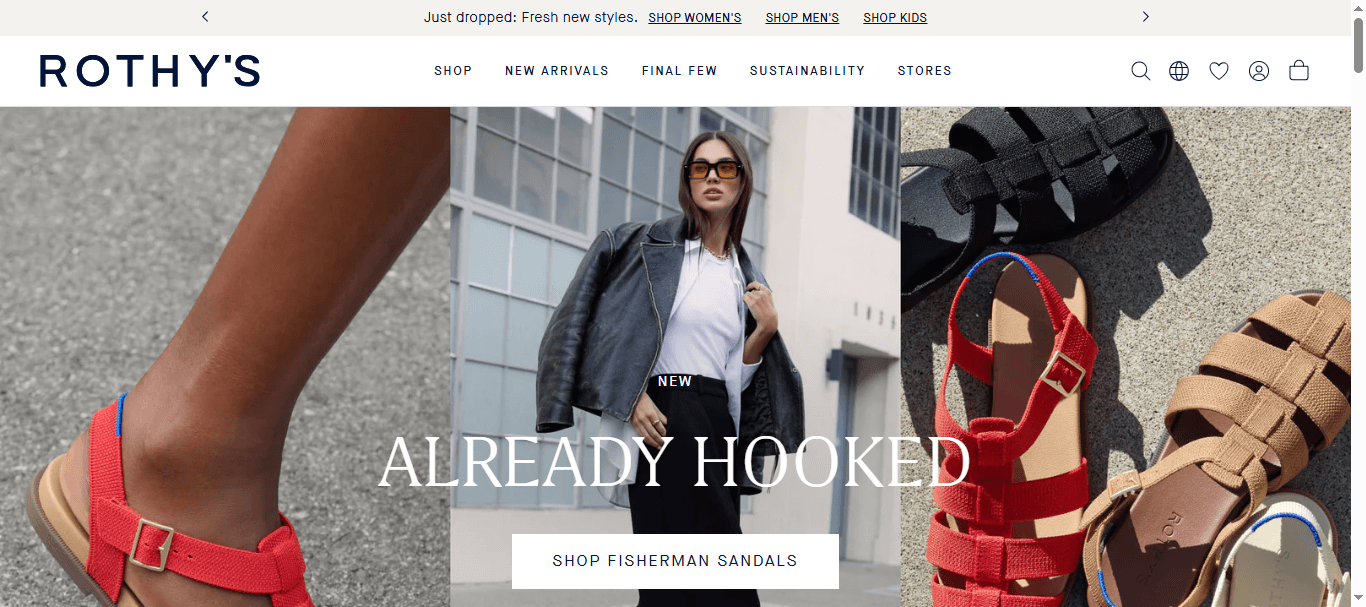Image resolution: width=1366 pixels, height=607 pixels.
Task: Click the globe region selector icon
Action: click(x=1179, y=71)
